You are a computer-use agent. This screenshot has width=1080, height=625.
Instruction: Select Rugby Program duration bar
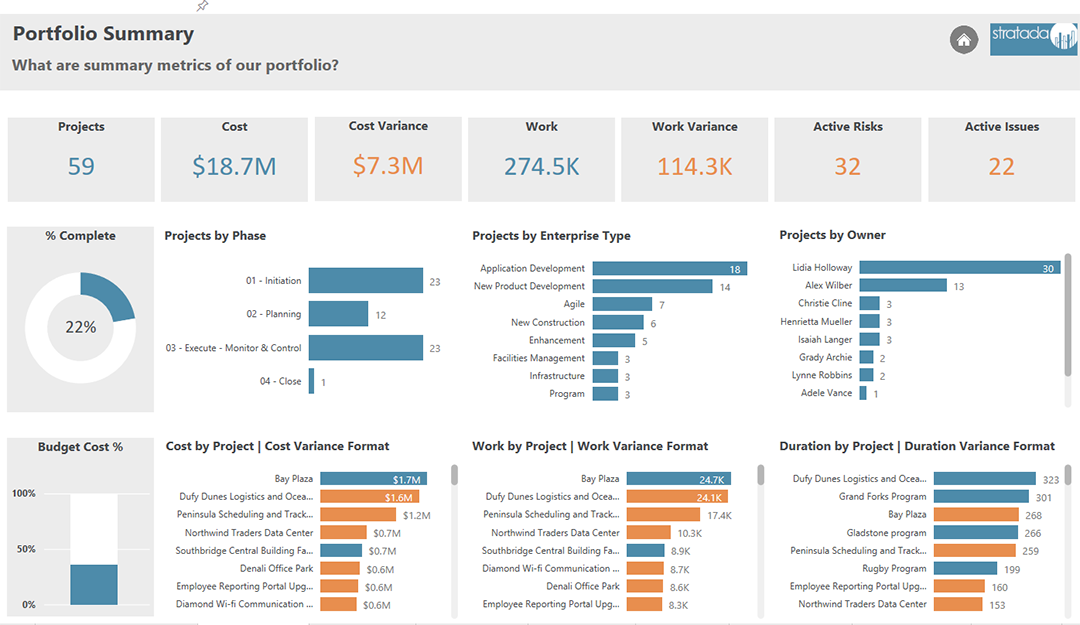click(x=966, y=568)
